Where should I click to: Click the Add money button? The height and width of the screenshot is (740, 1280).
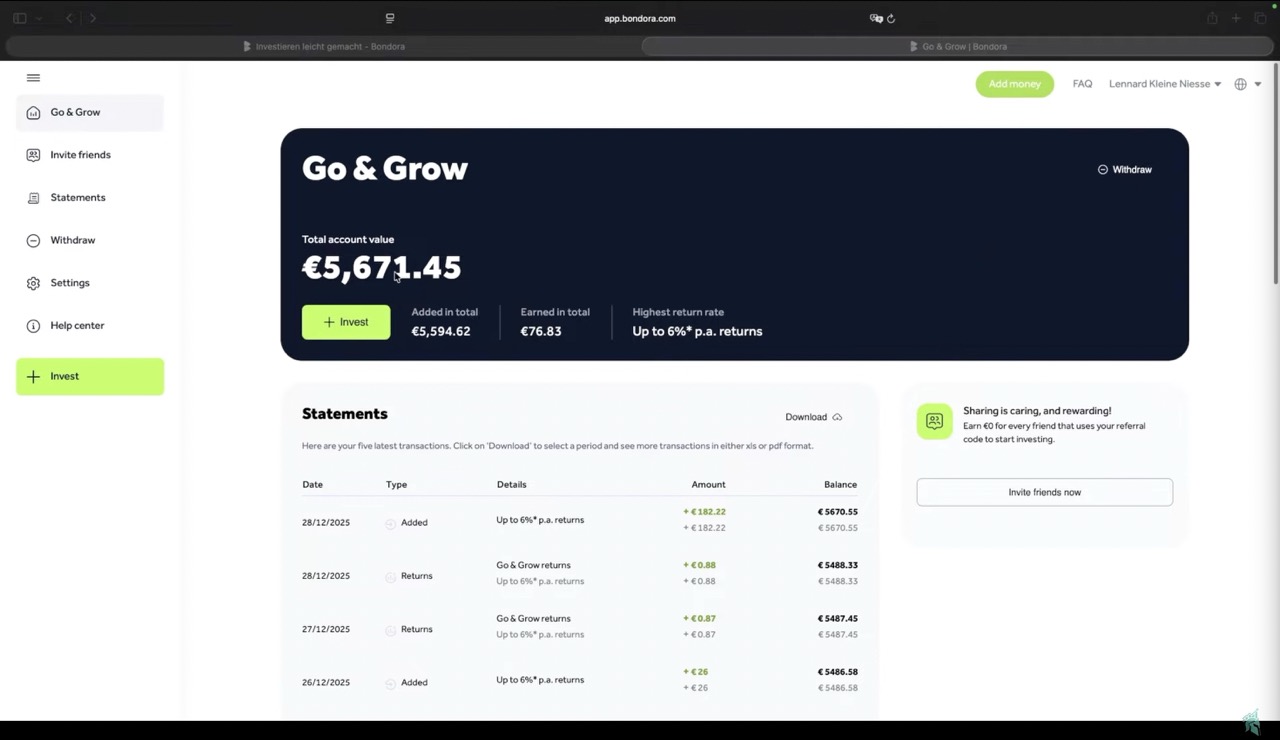(1014, 84)
